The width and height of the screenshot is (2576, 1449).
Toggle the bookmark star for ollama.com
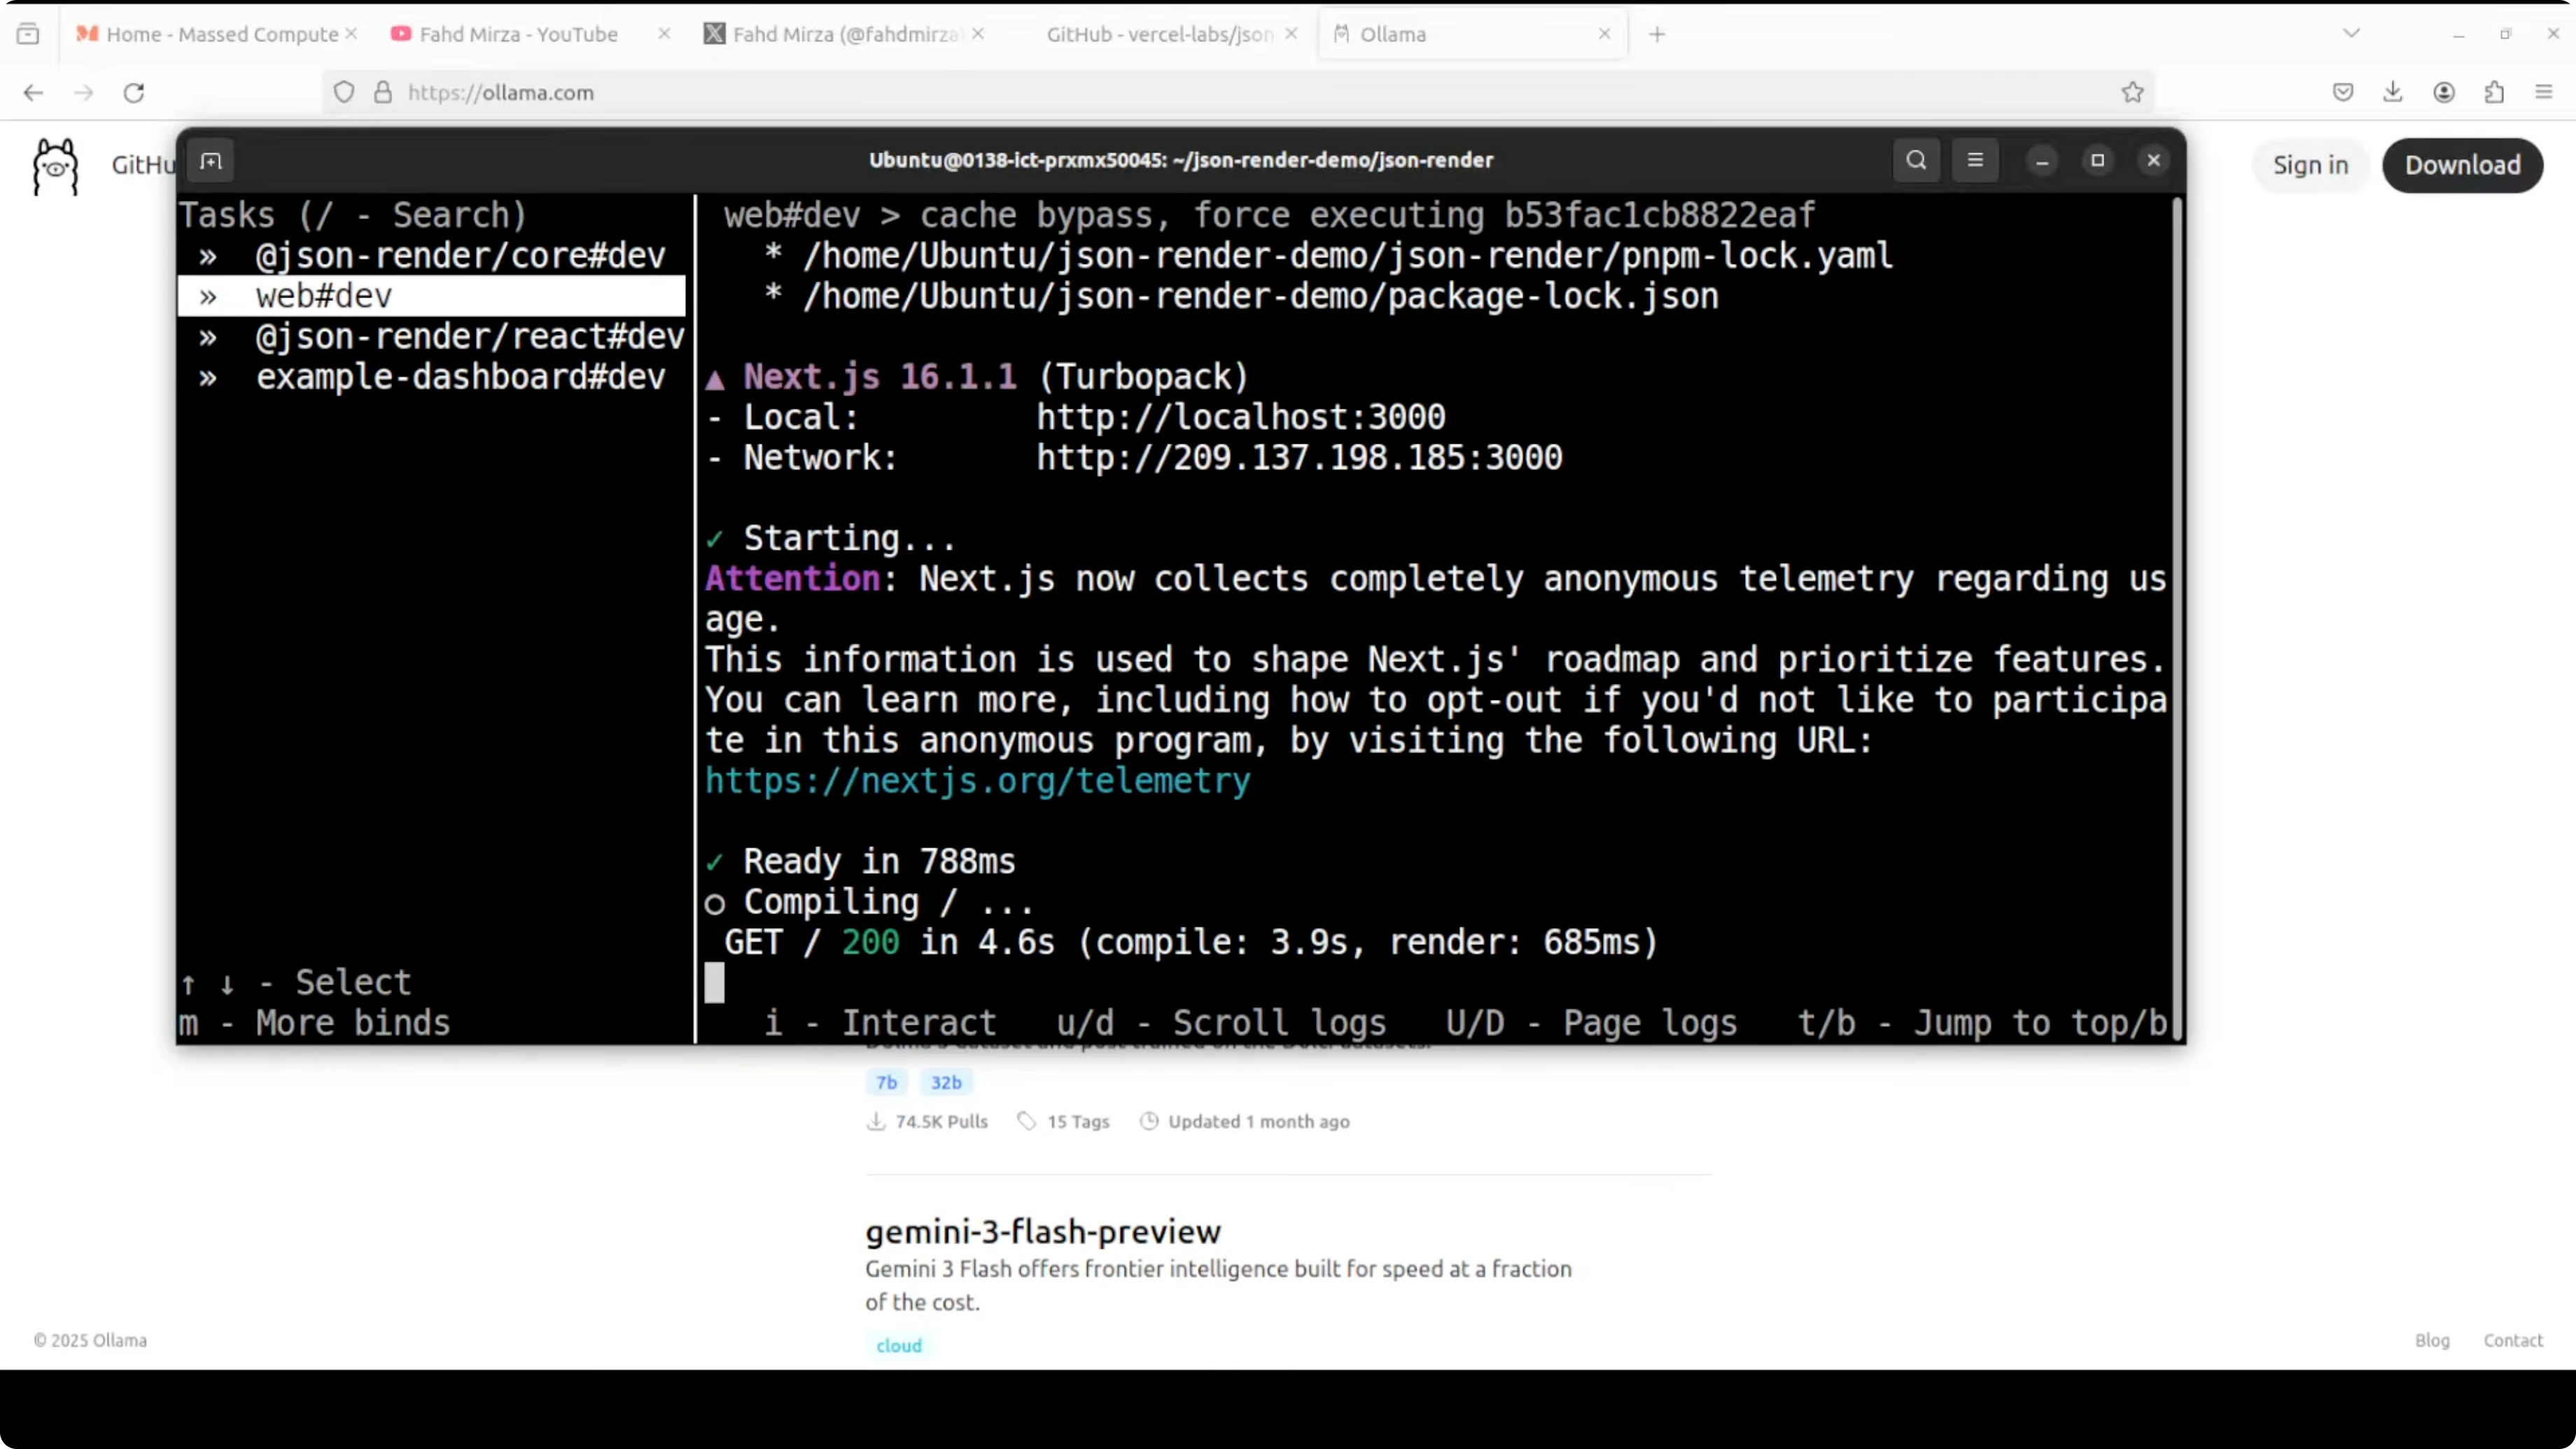pyautogui.click(x=2132, y=92)
